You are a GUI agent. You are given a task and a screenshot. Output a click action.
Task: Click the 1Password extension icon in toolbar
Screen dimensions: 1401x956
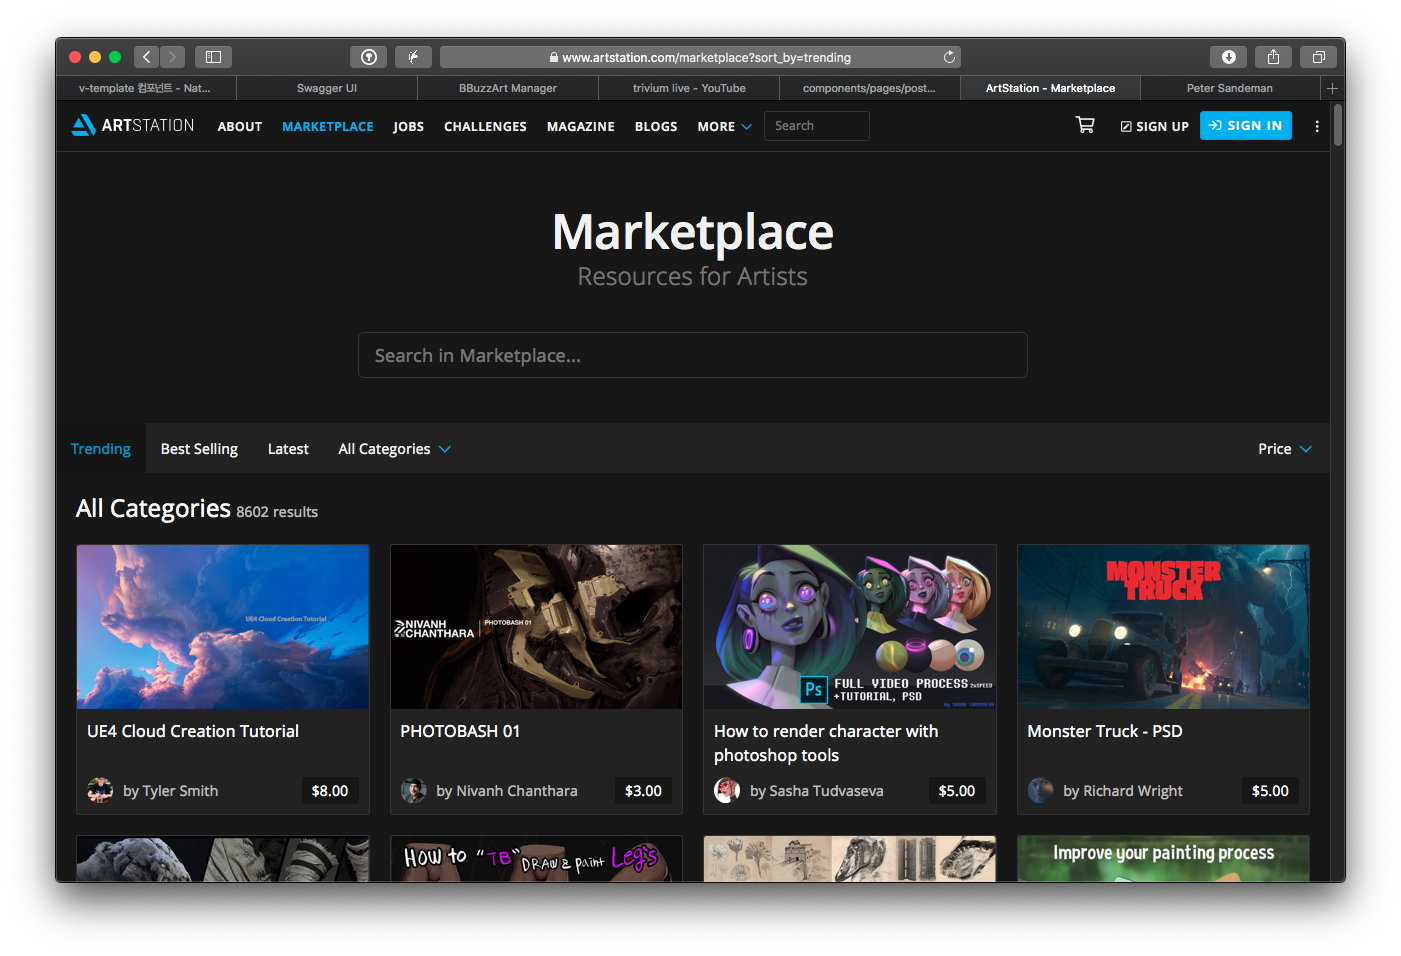(368, 57)
